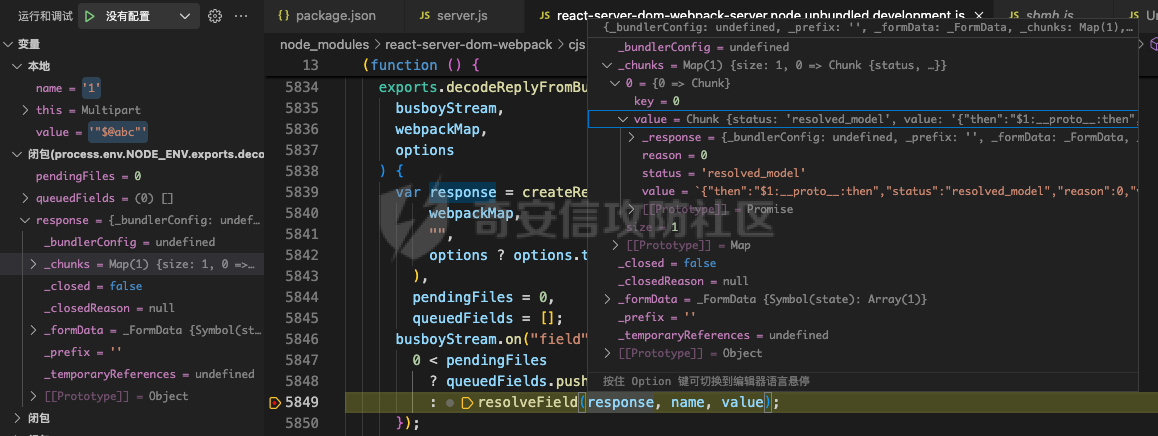The height and width of the screenshot is (436, 1158).
Task: Click node_modules in the breadcrumb path
Action: click(324, 45)
